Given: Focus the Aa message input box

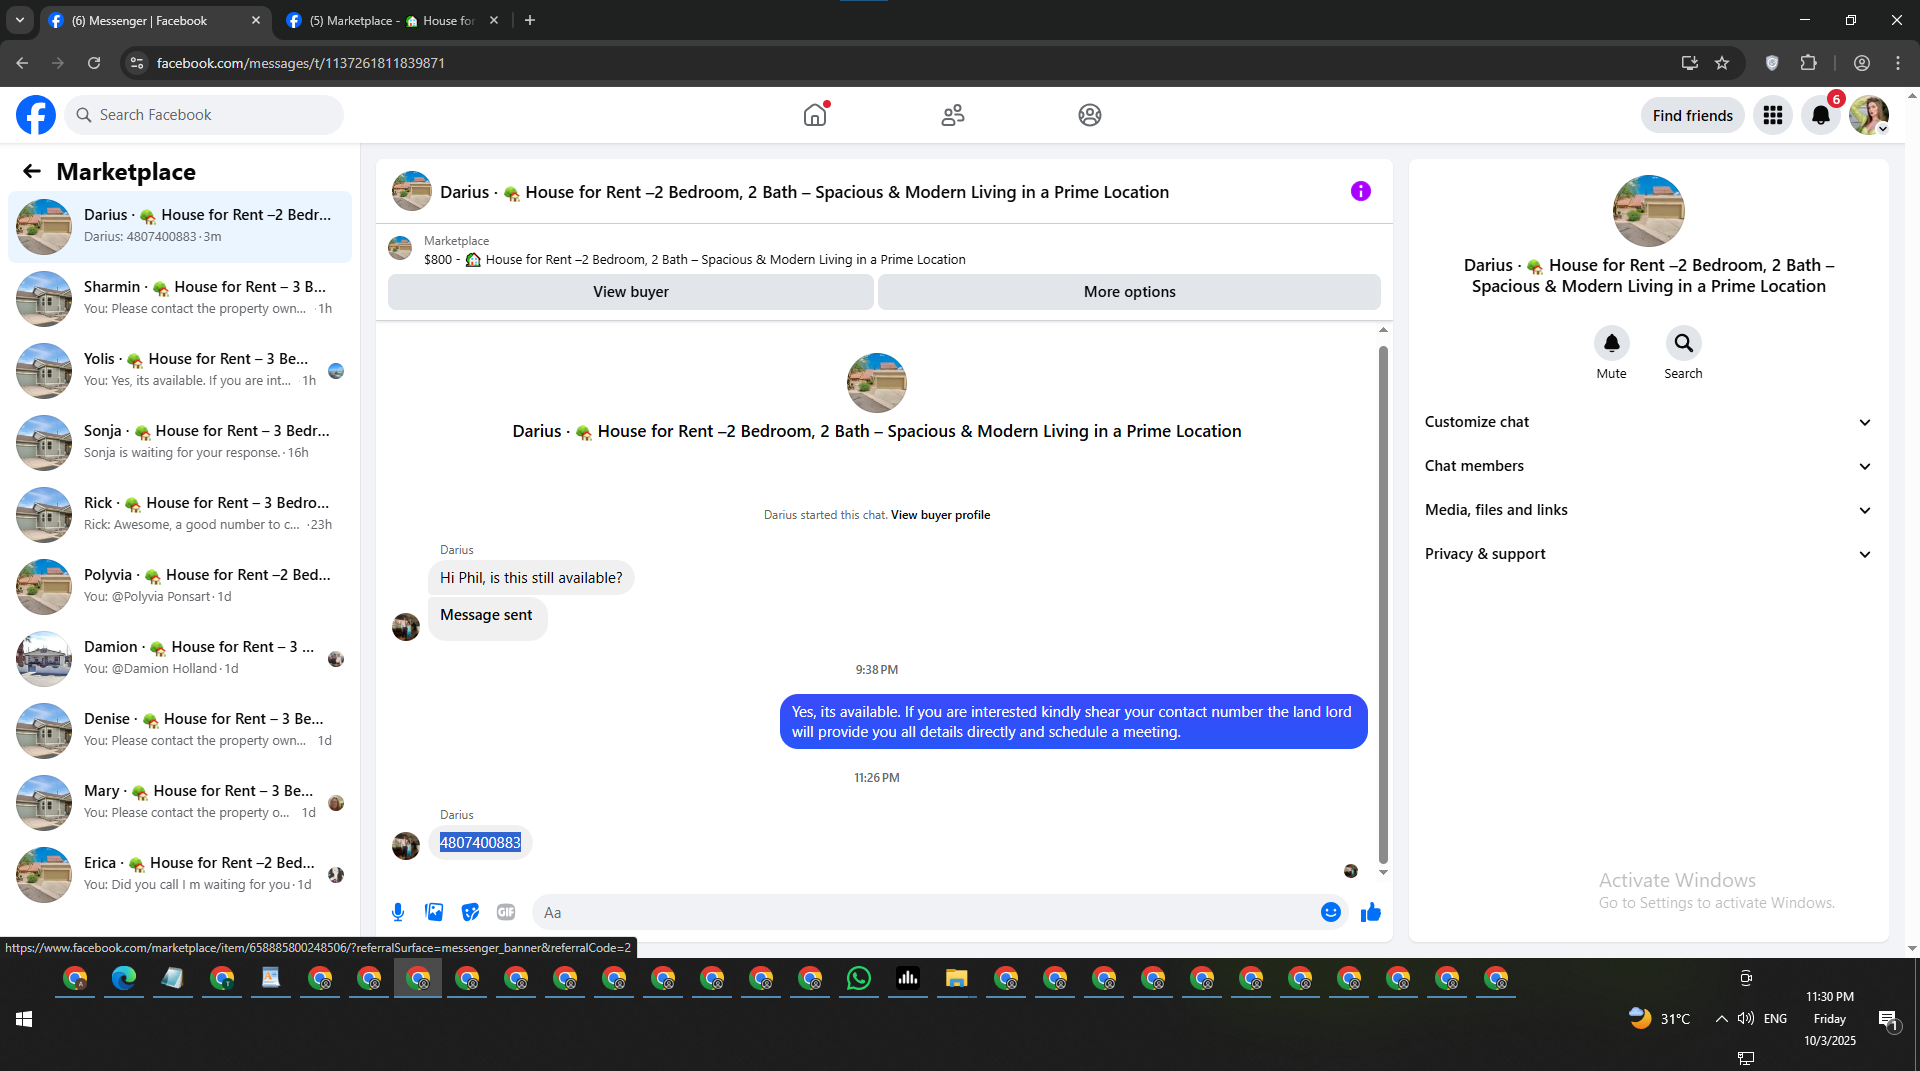Looking at the screenshot, I should pos(940,912).
